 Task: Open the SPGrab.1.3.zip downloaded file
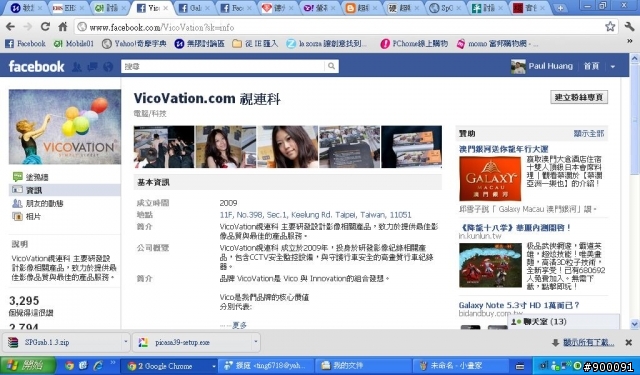(62, 342)
